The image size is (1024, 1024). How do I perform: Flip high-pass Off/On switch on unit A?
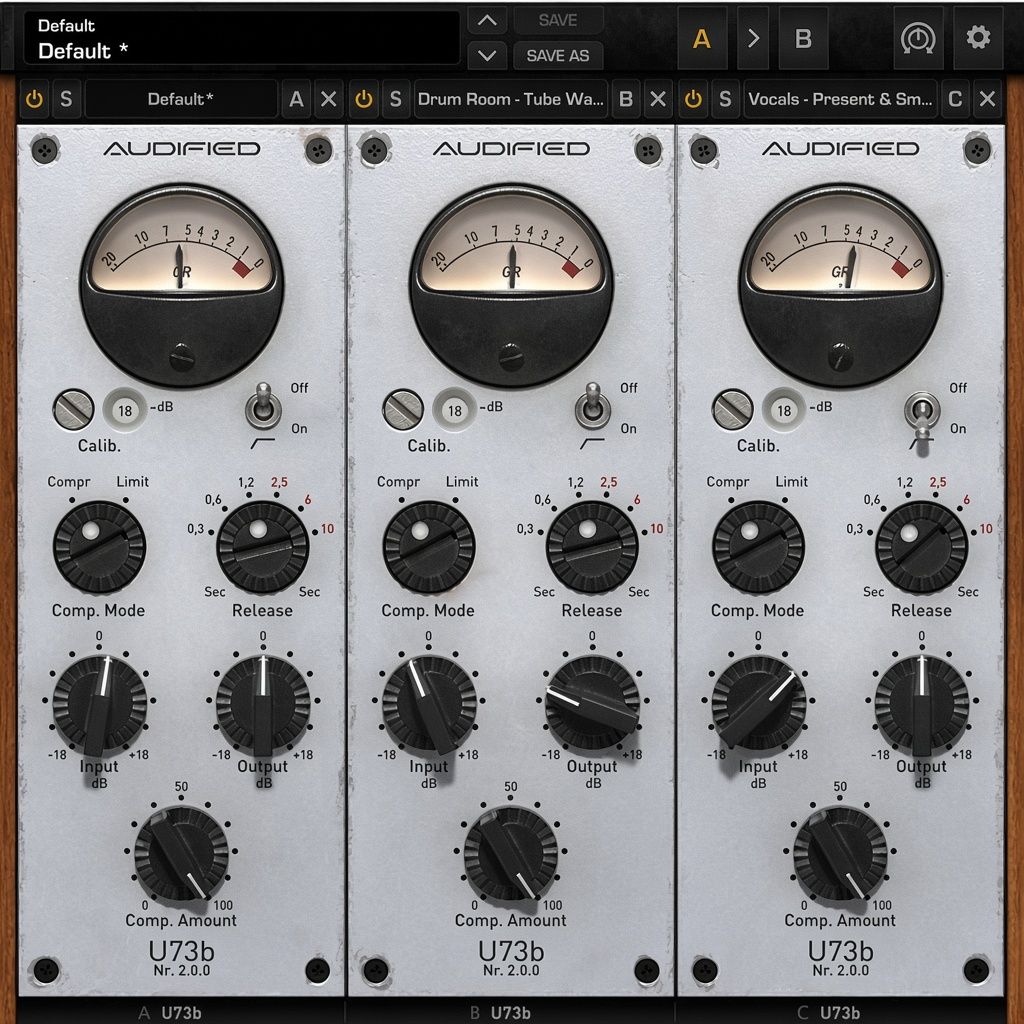(263, 407)
